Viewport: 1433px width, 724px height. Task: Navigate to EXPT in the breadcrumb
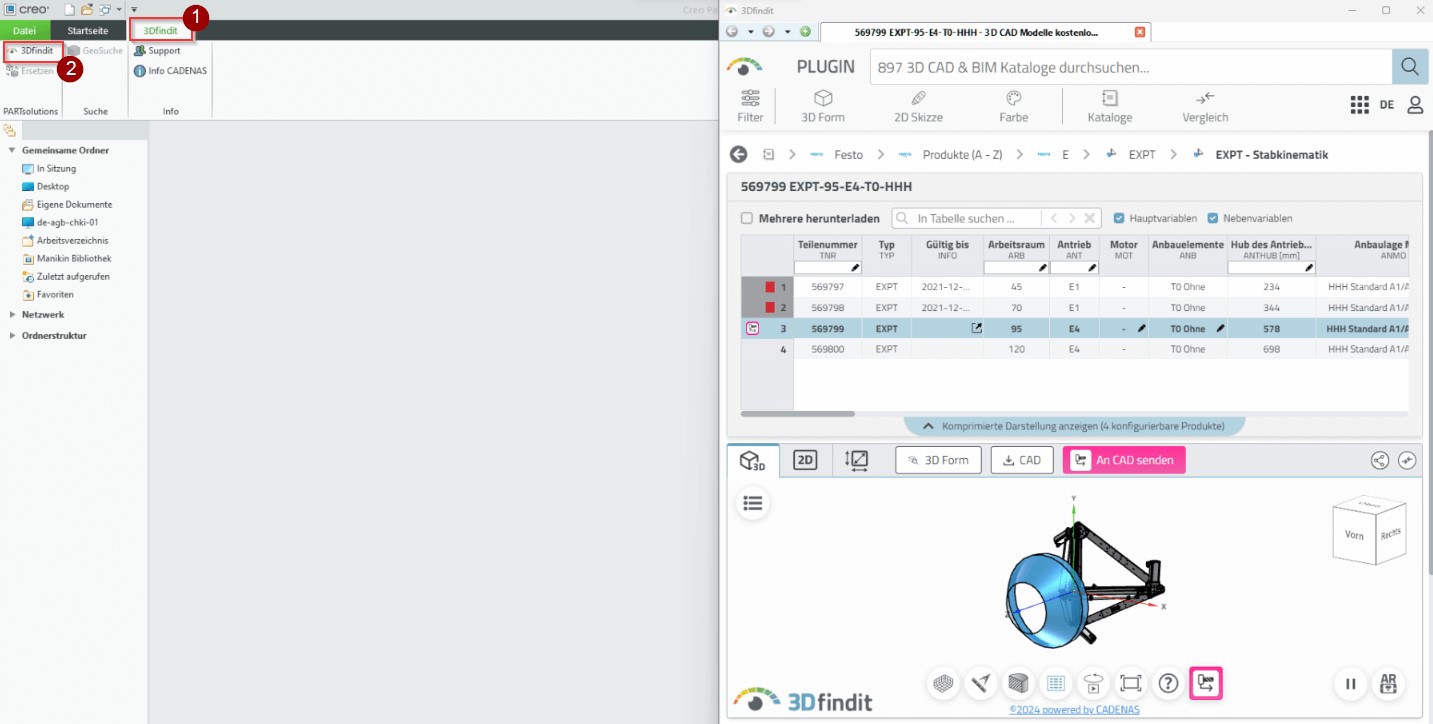[x=1142, y=155]
